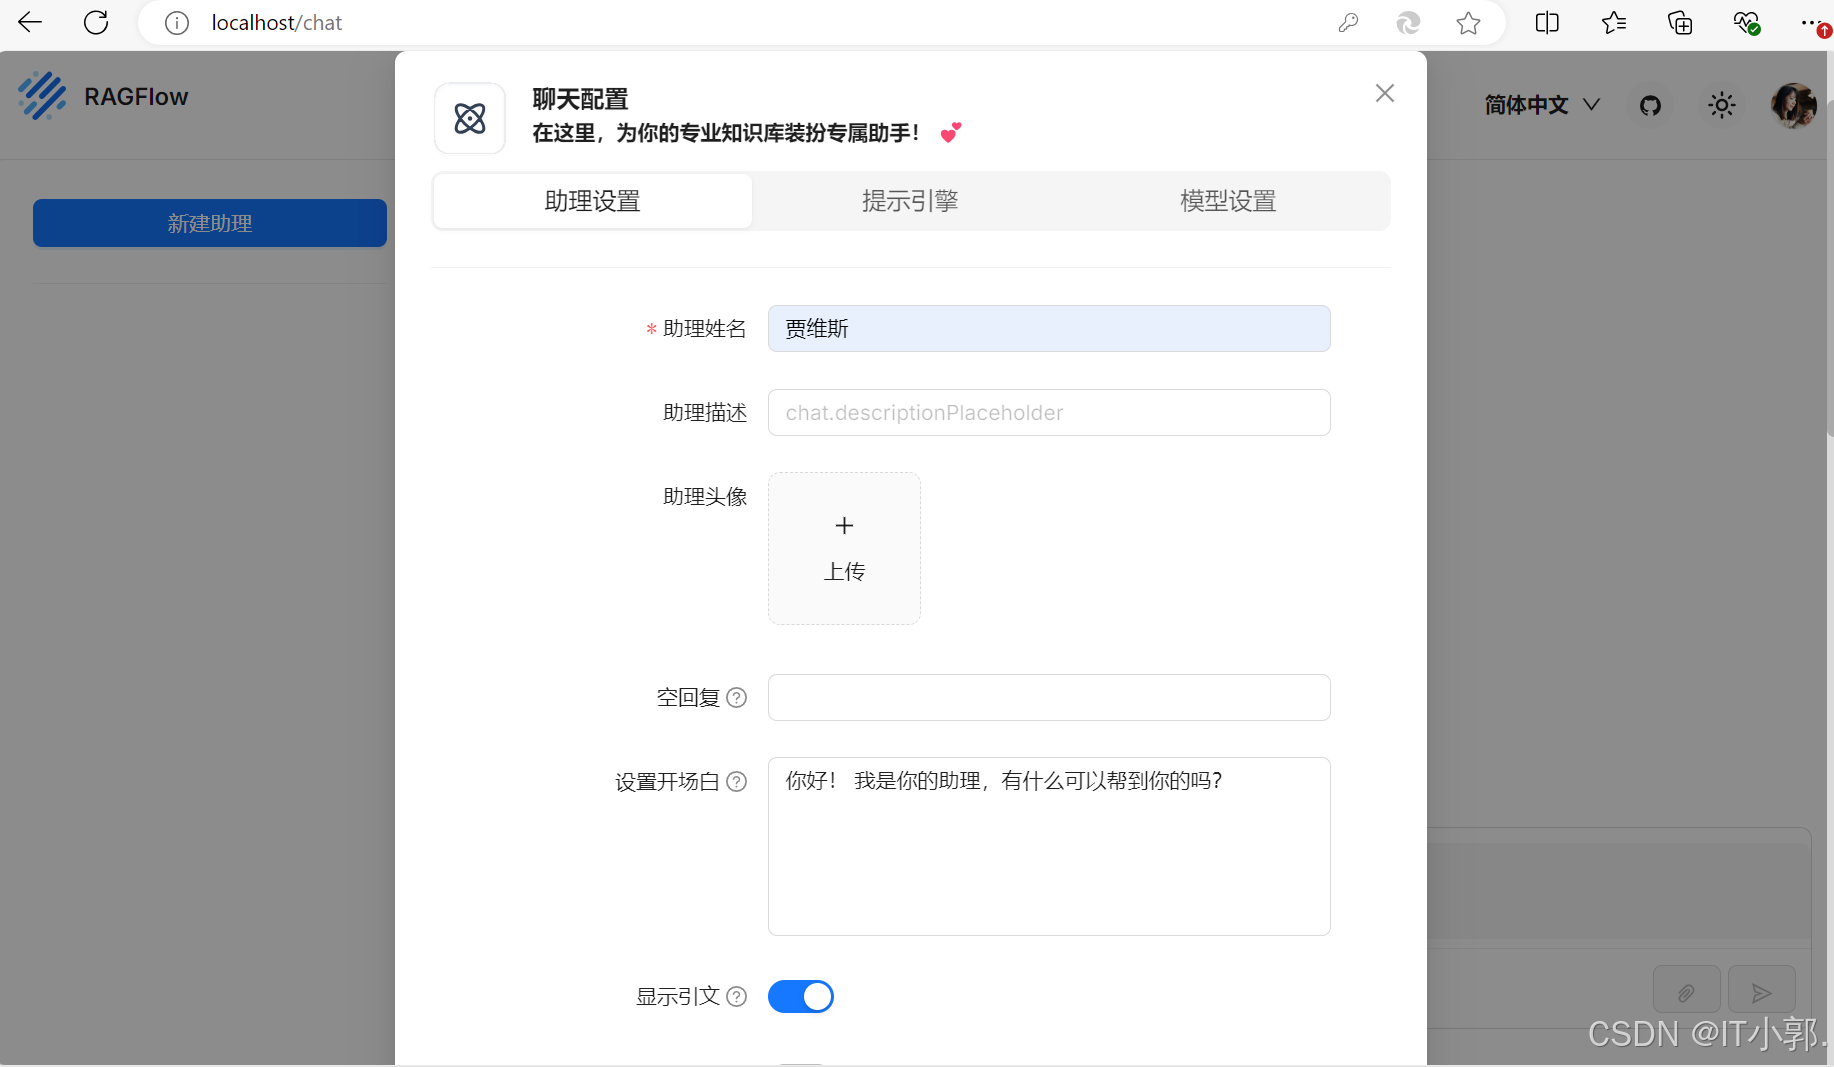Viewport: 1834px width, 1067px height.
Task: Add this page to browser favorites
Action: click(1469, 22)
